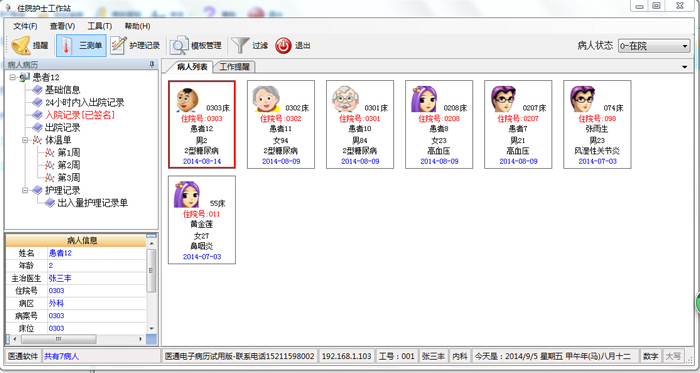Click the 病人信息 vertical scrollbar thumb

pyautogui.click(x=151, y=271)
